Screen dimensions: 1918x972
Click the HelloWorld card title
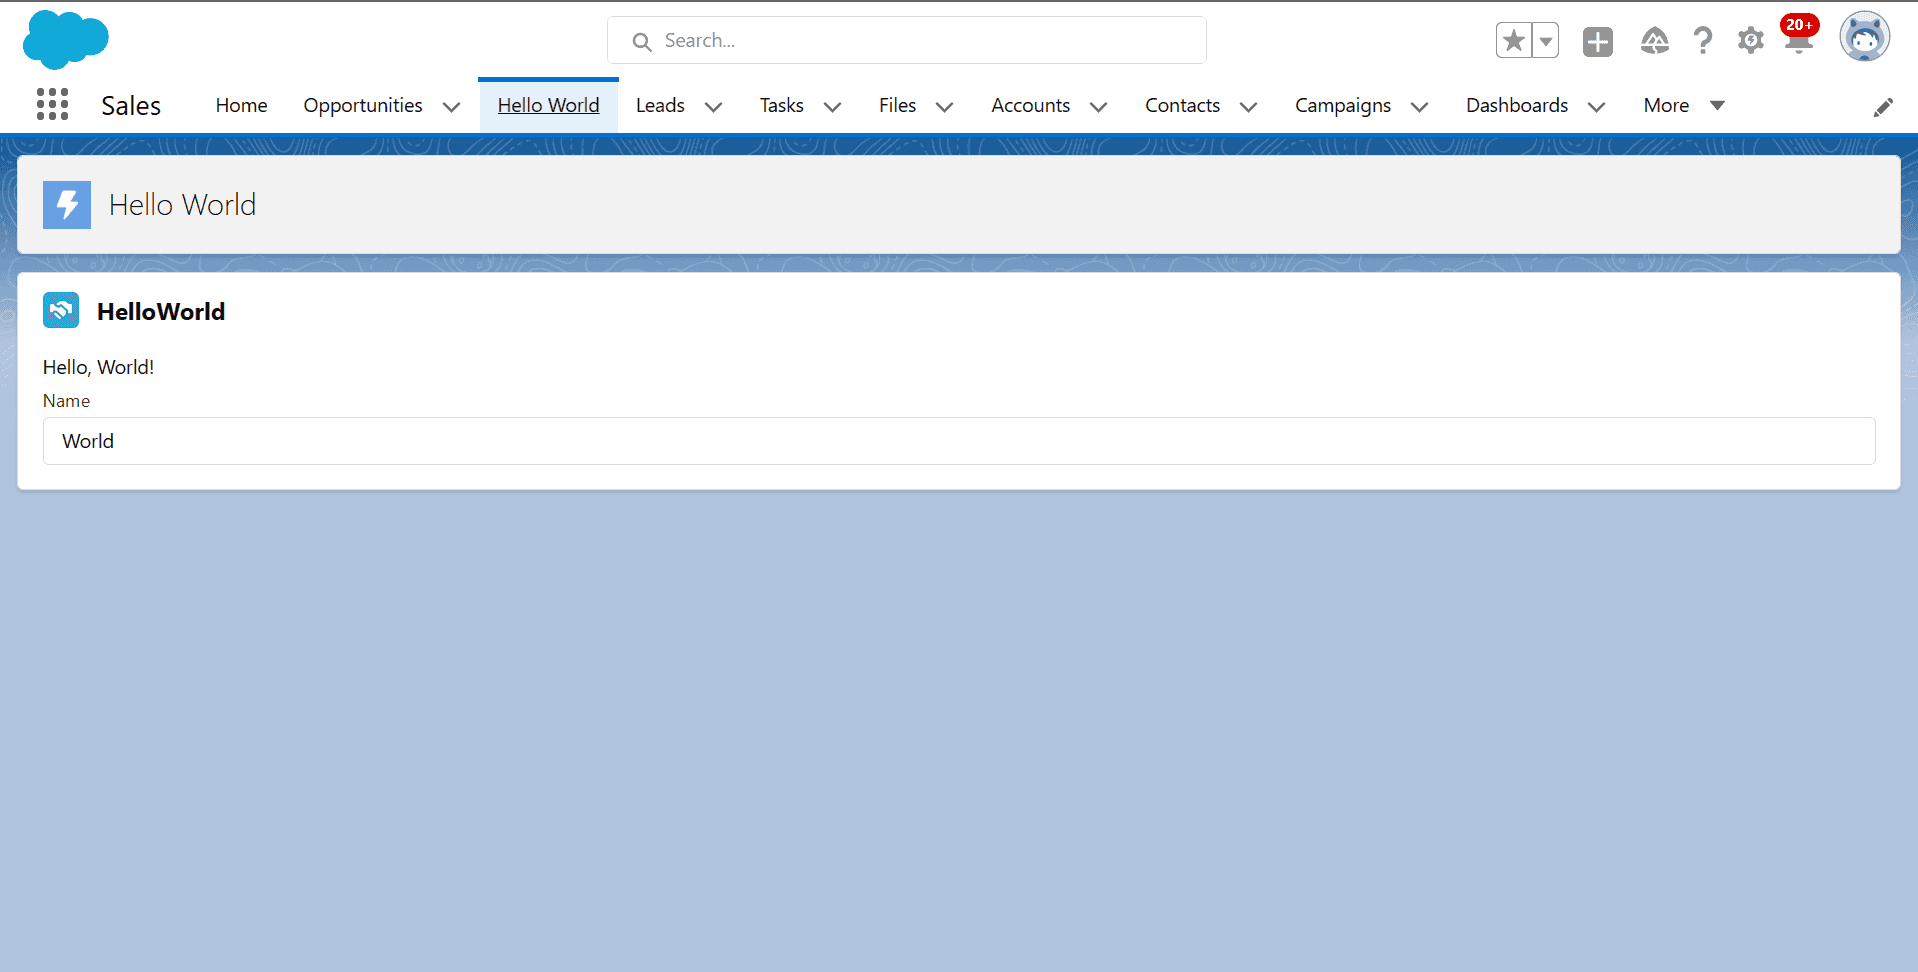161,312
